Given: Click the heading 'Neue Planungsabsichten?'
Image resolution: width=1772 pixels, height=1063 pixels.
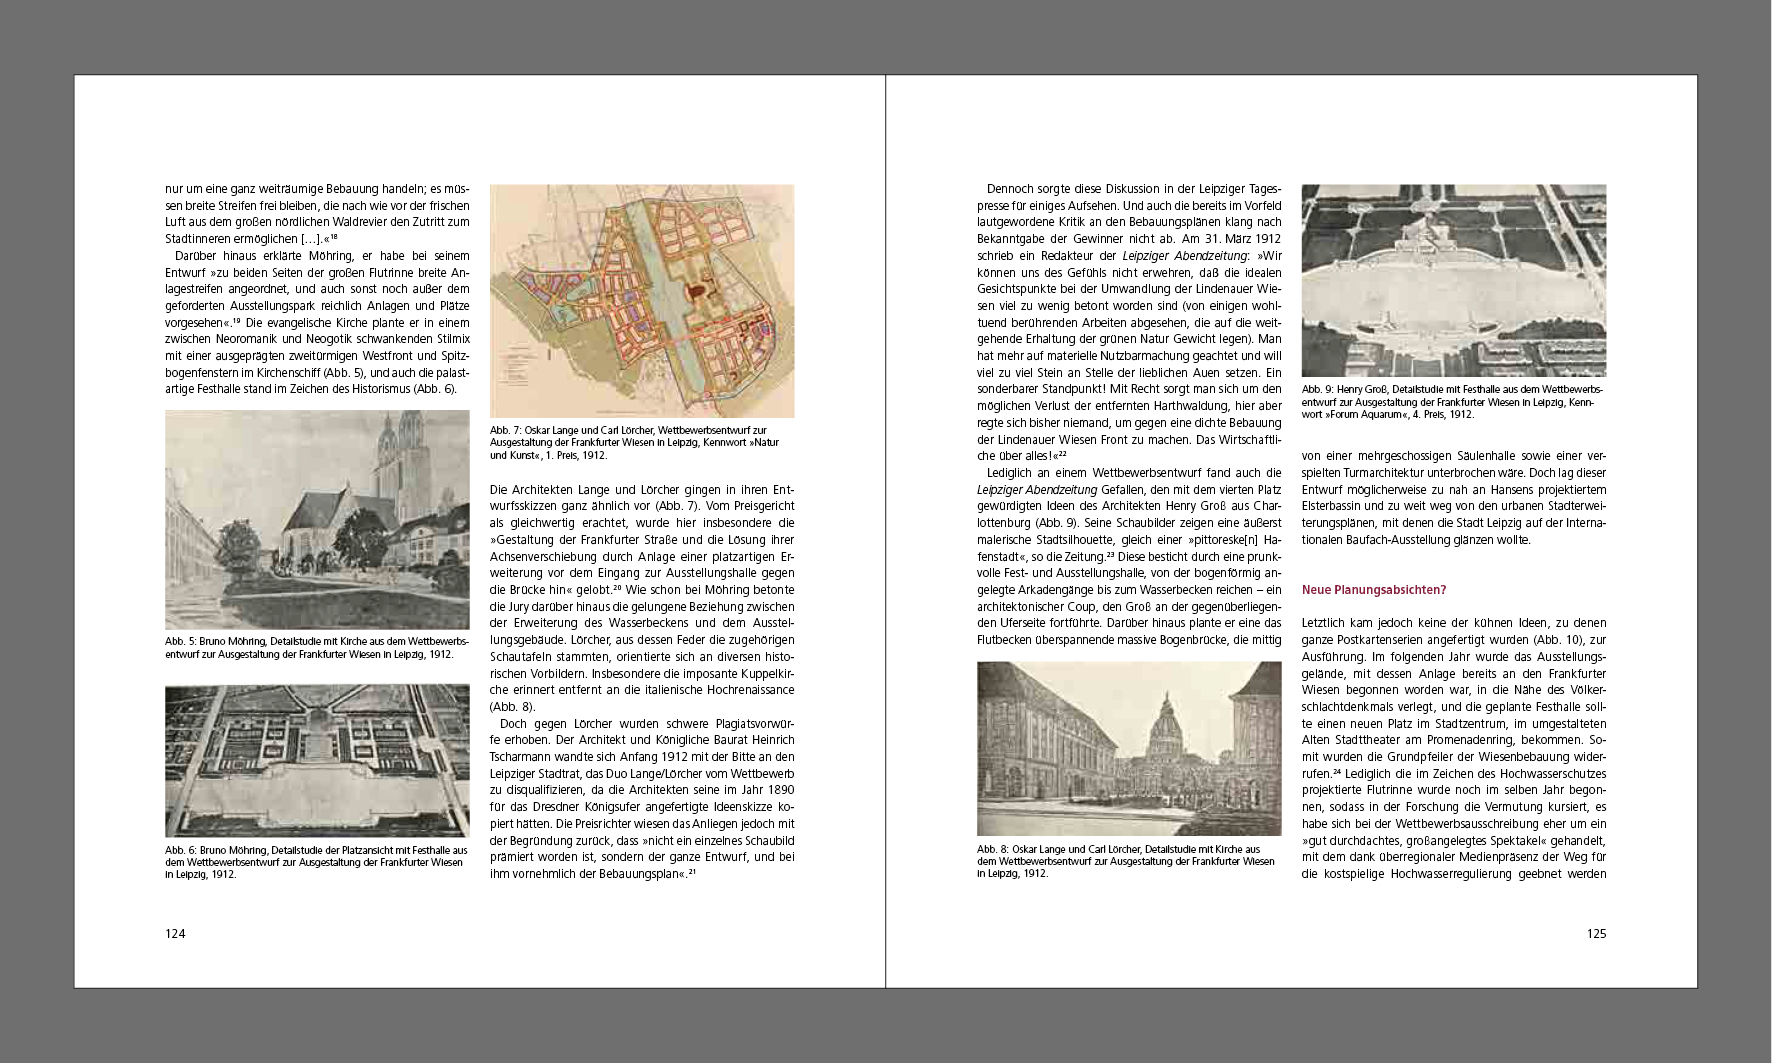Looking at the screenshot, I should click(x=1373, y=590).
